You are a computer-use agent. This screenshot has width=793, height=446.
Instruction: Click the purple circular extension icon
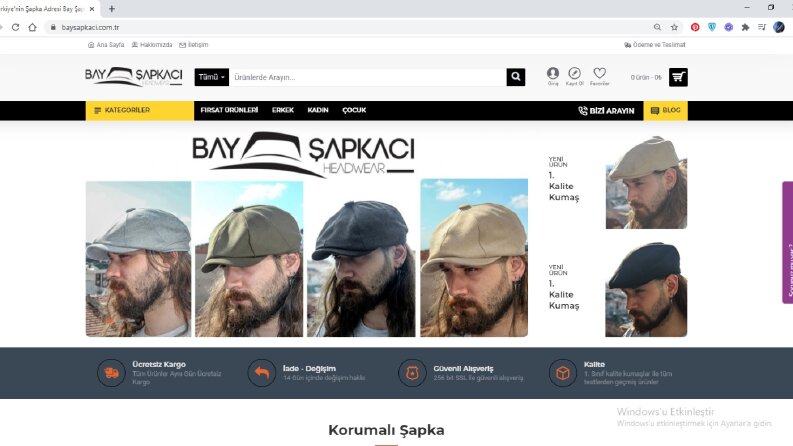(x=728, y=27)
